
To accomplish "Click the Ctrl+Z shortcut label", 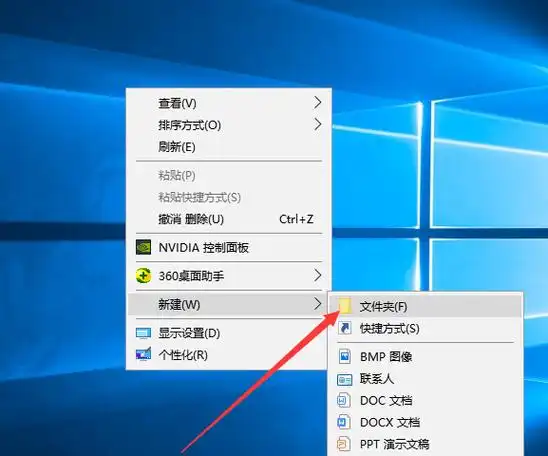I will pos(296,219).
